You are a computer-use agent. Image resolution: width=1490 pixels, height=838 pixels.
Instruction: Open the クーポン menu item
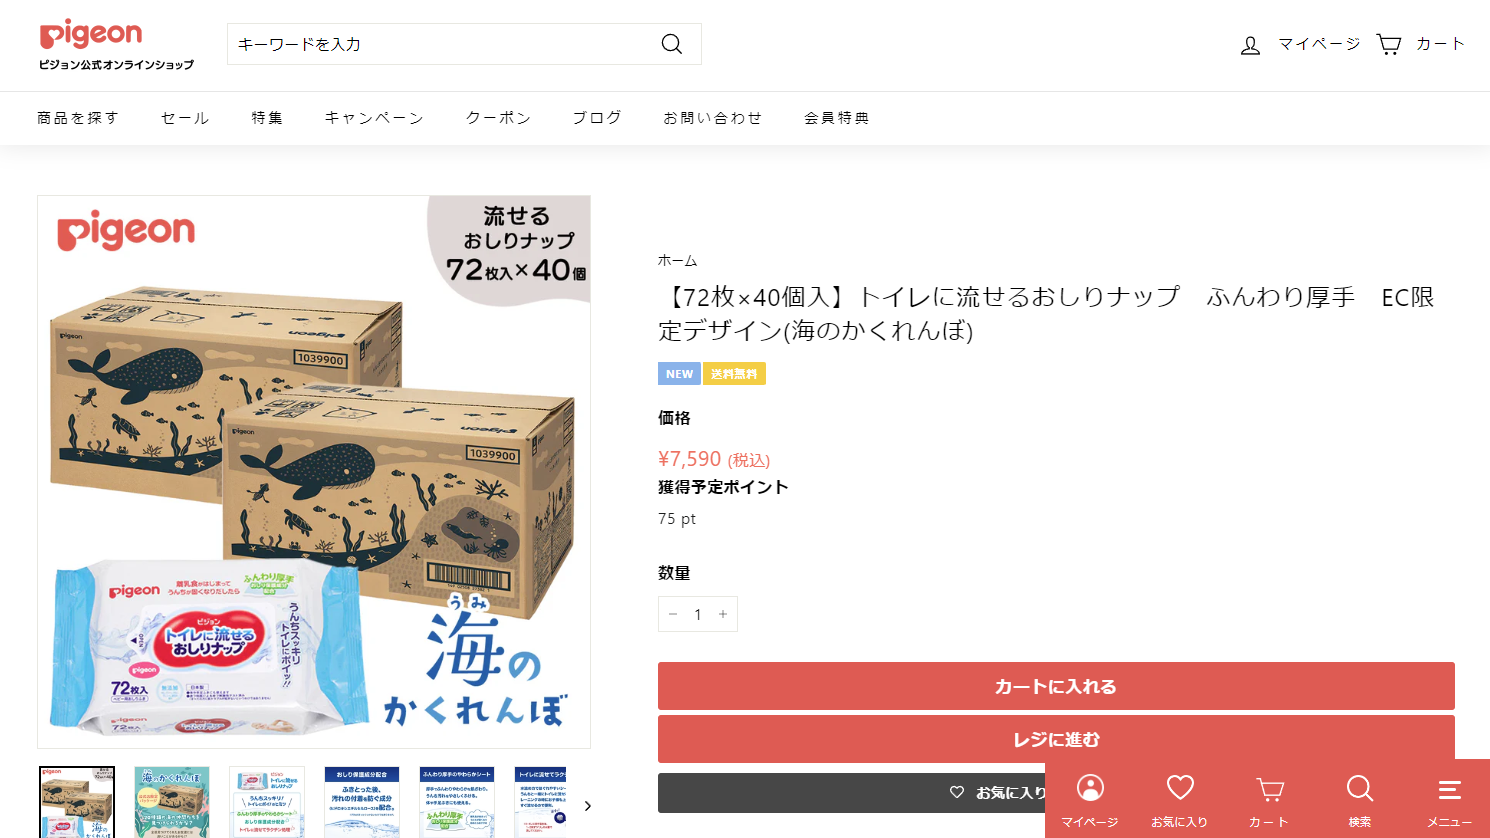(498, 118)
